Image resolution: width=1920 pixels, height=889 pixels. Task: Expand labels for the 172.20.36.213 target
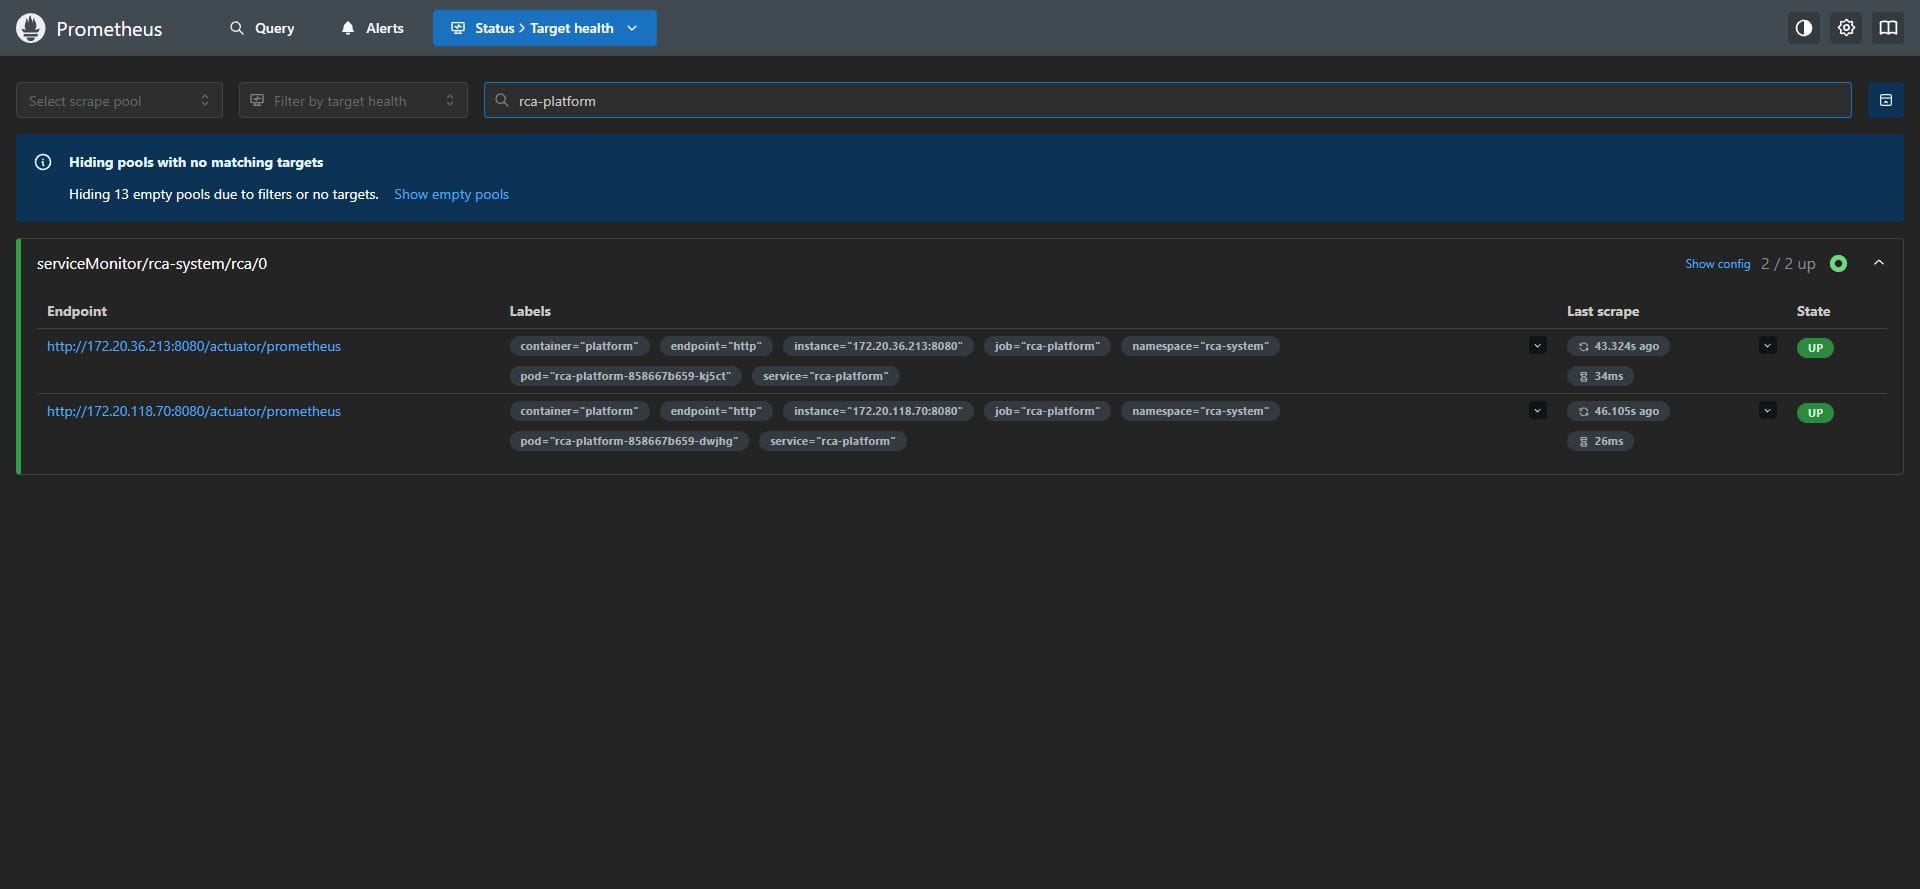(x=1538, y=346)
